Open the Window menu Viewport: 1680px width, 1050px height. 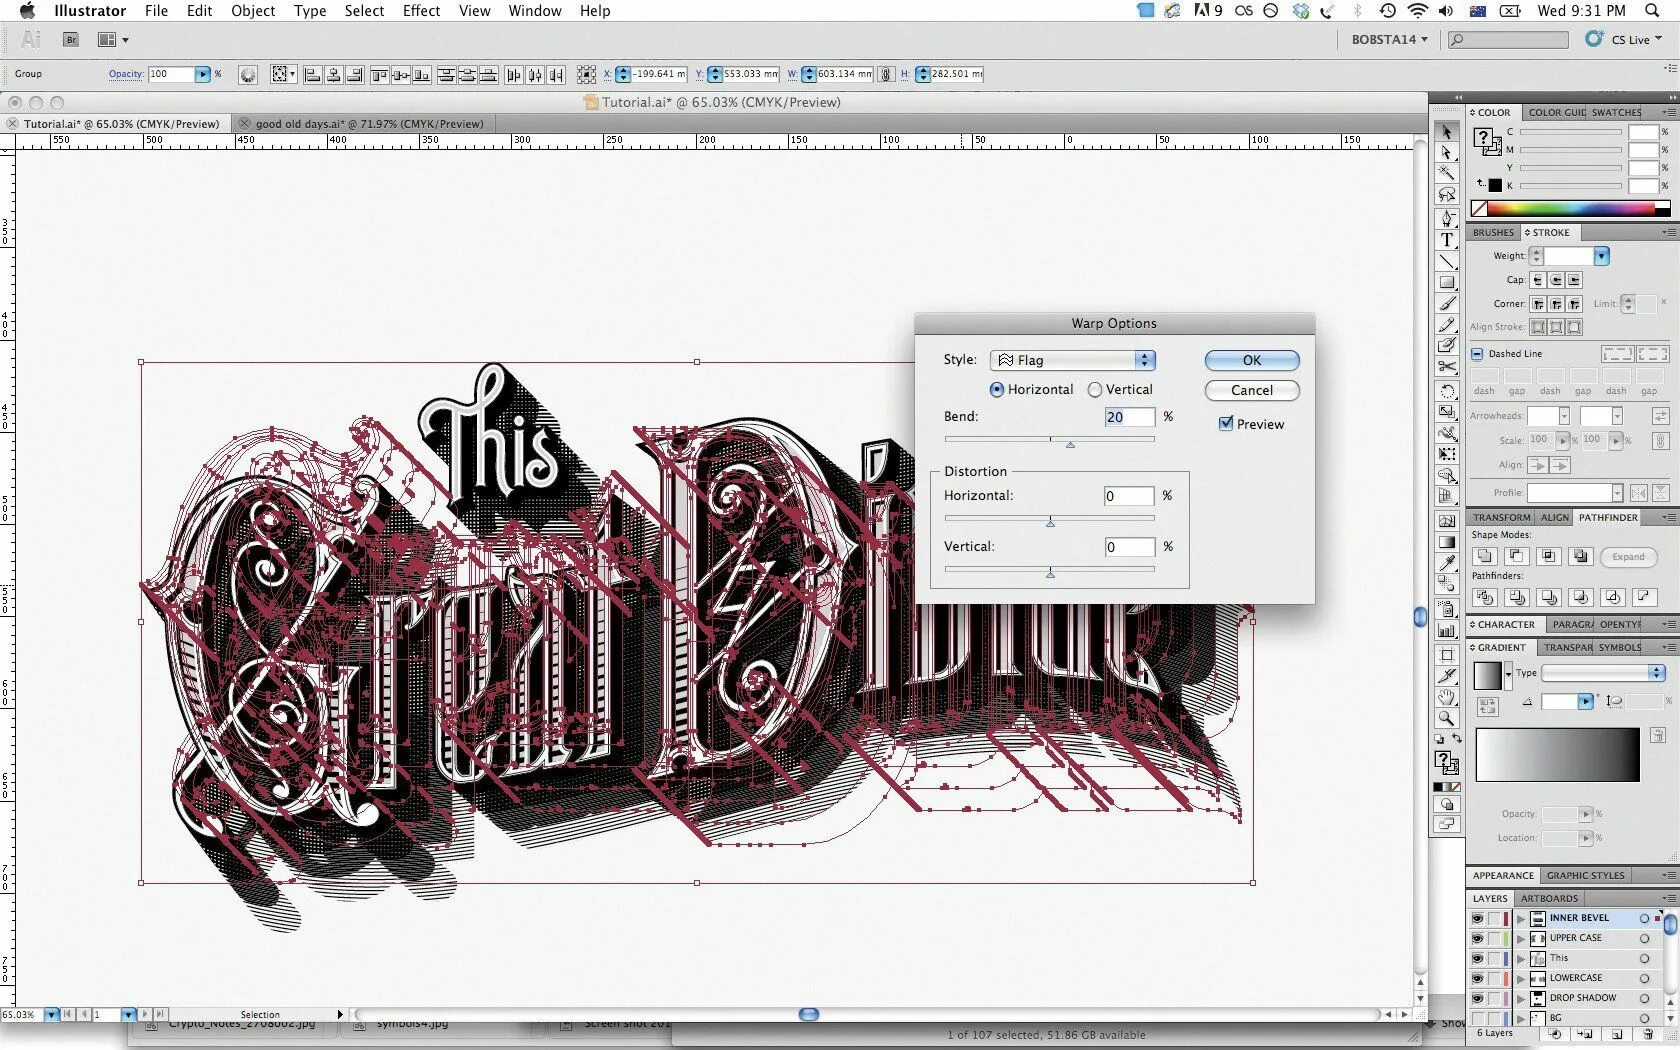pyautogui.click(x=535, y=11)
